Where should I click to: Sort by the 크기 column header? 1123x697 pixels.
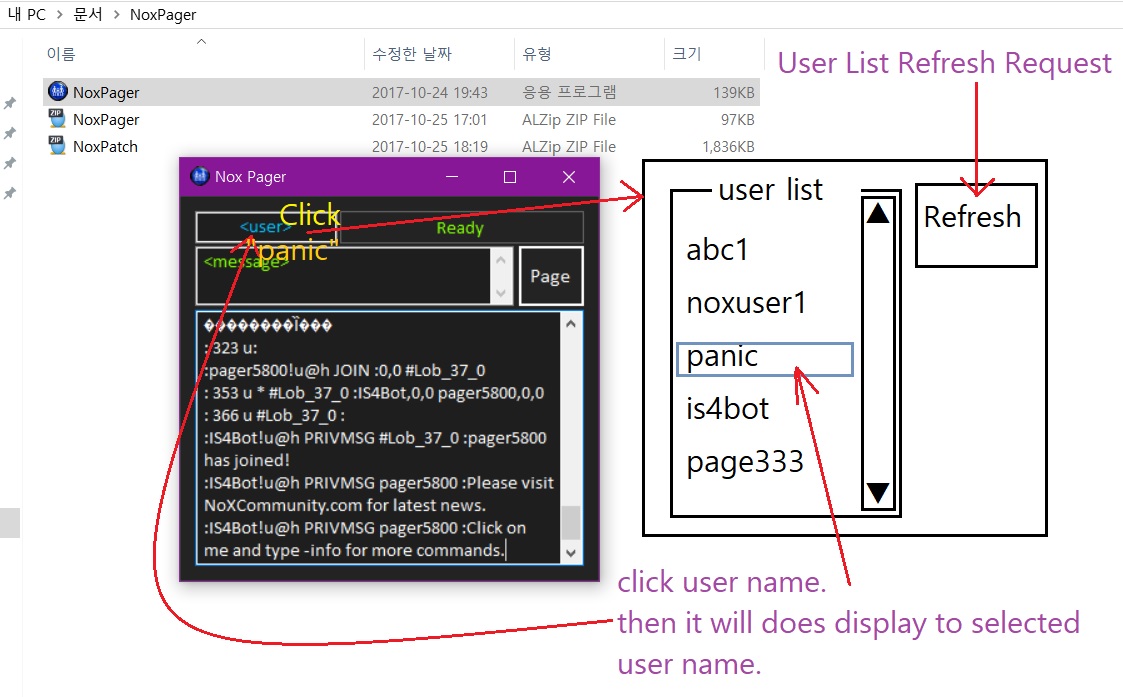coord(686,54)
